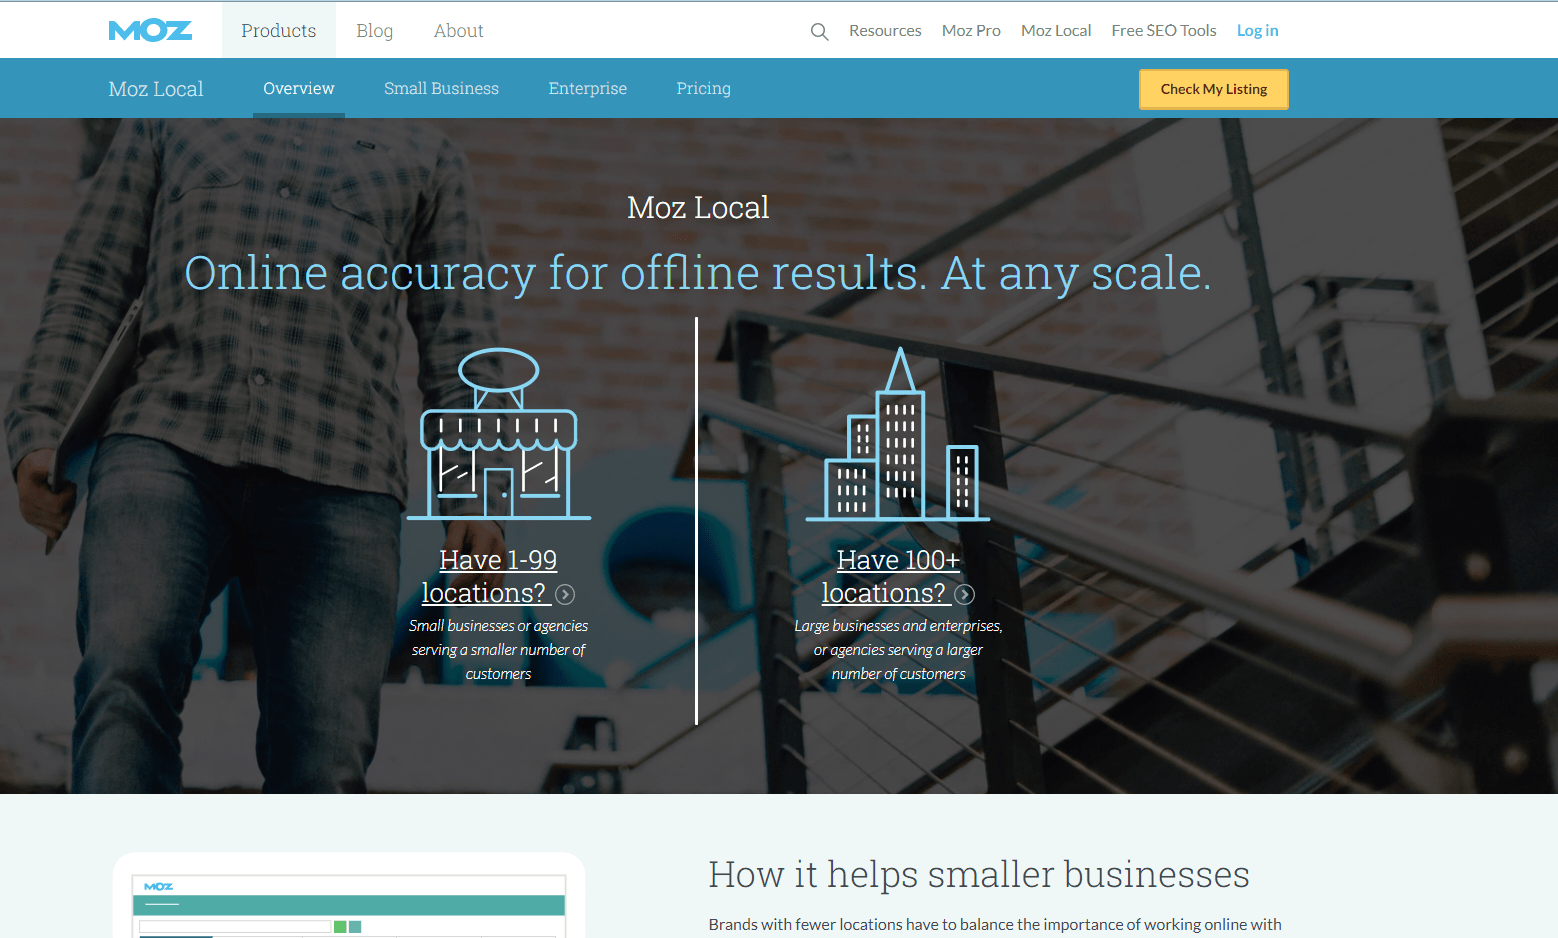The image size is (1558, 938).
Task: Click arrow circle beside 1-99 locations
Action: pyautogui.click(x=565, y=594)
